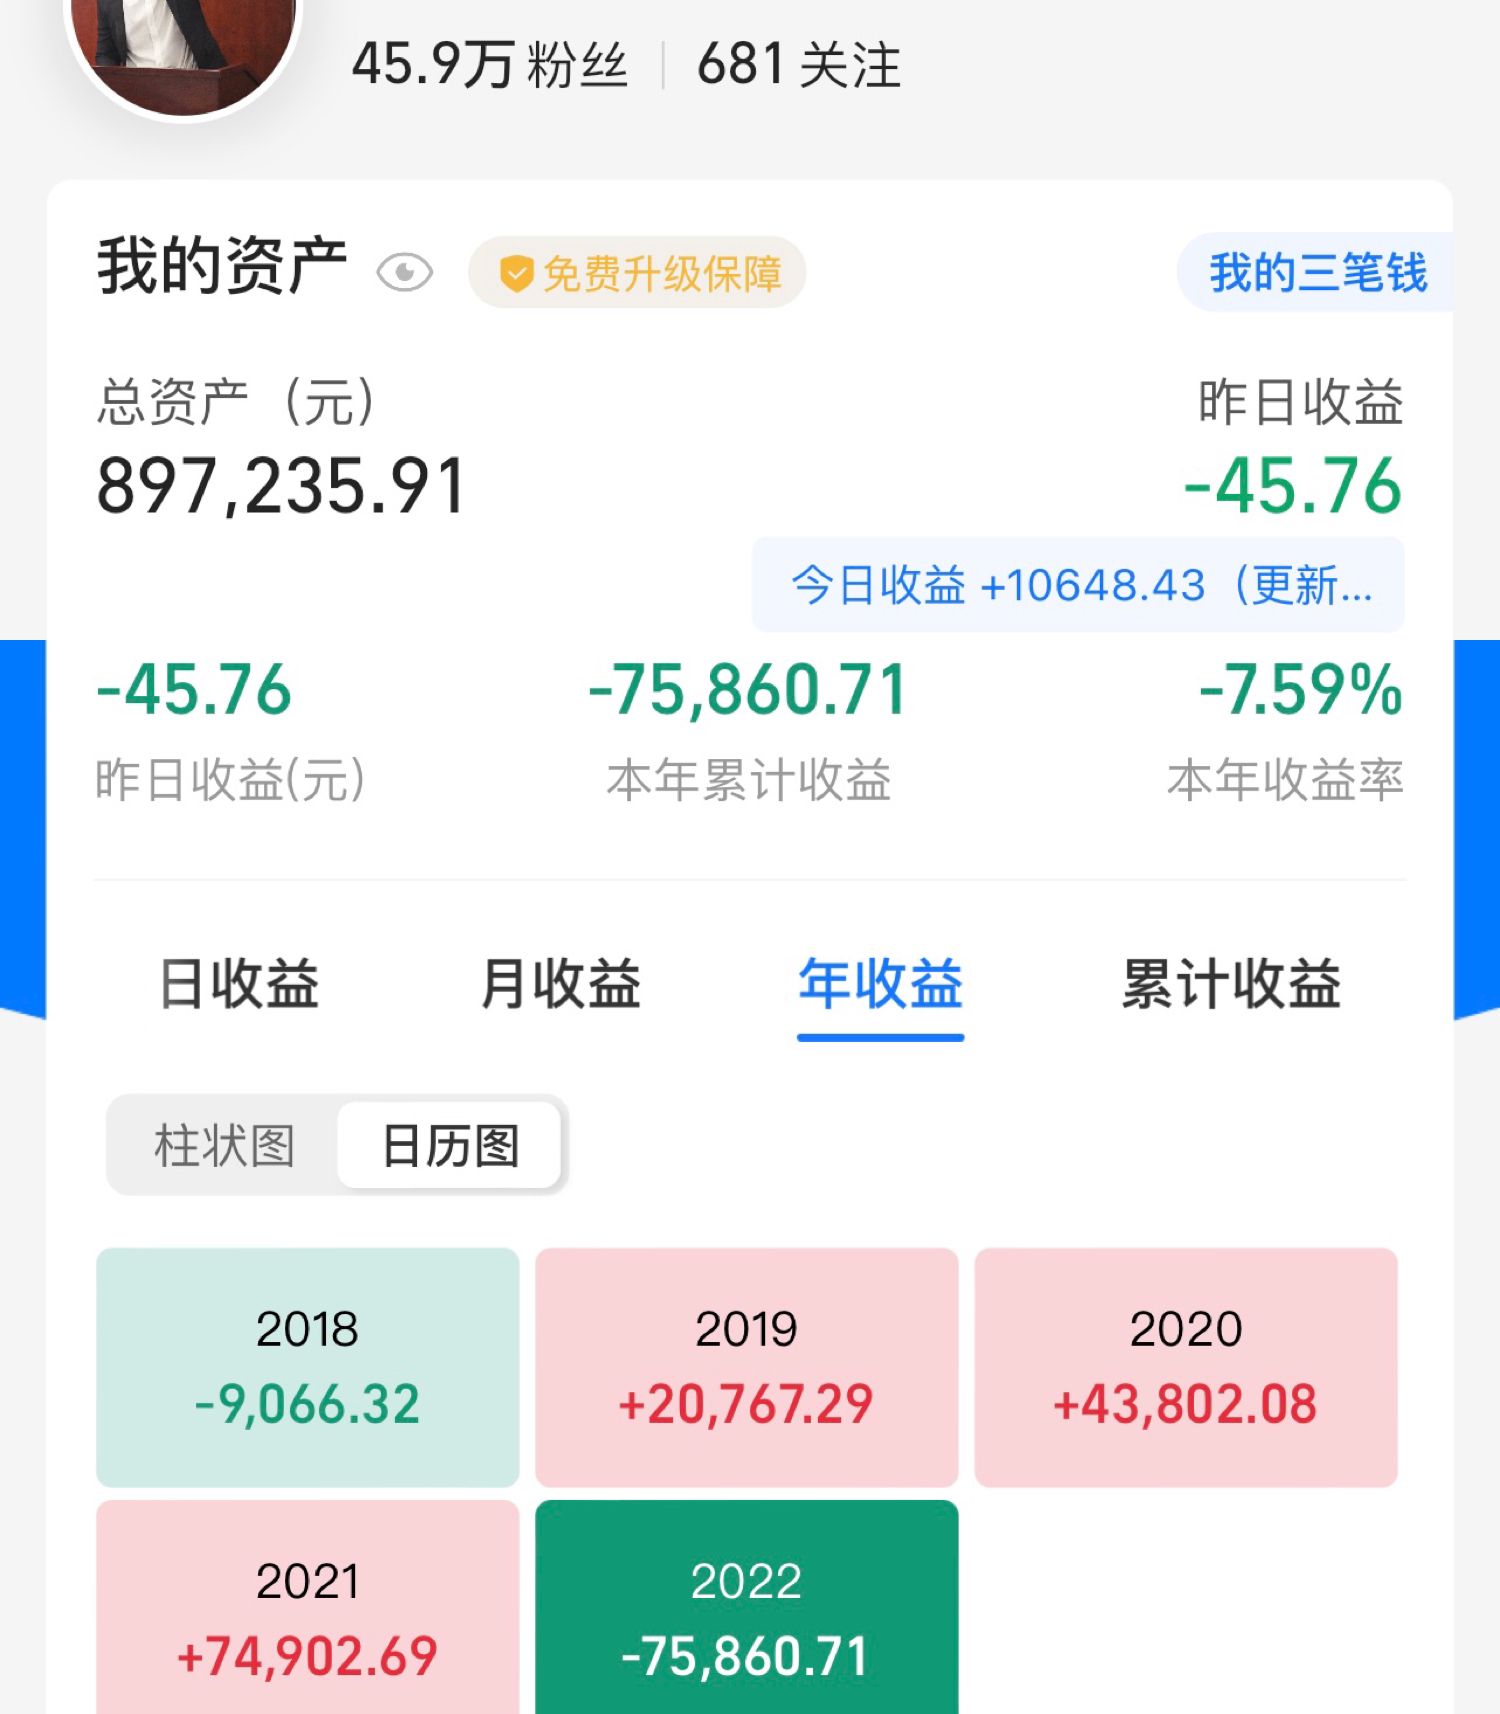Tap 我的资产 heading
The height and width of the screenshot is (1714, 1500).
(x=222, y=266)
